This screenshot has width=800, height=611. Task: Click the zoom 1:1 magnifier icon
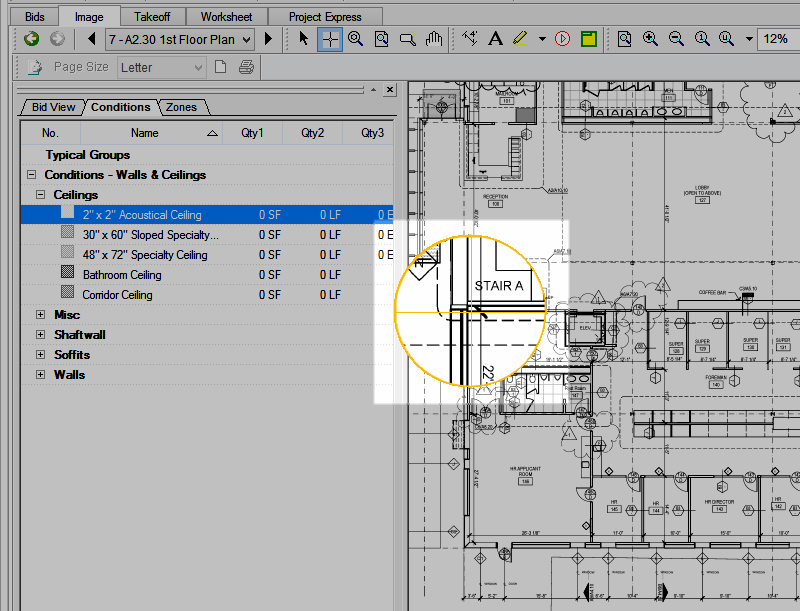click(702, 39)
